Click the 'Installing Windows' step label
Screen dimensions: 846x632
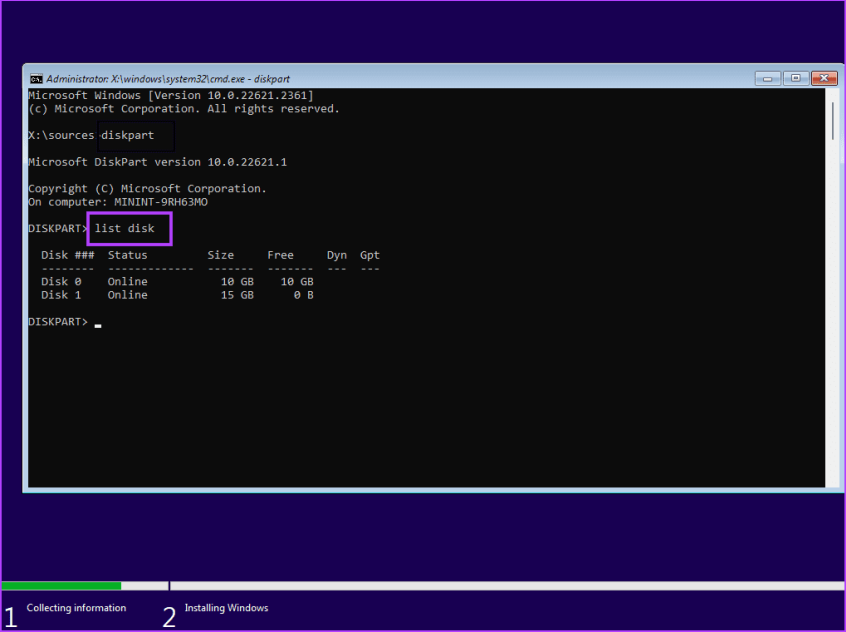click(226, 608)
